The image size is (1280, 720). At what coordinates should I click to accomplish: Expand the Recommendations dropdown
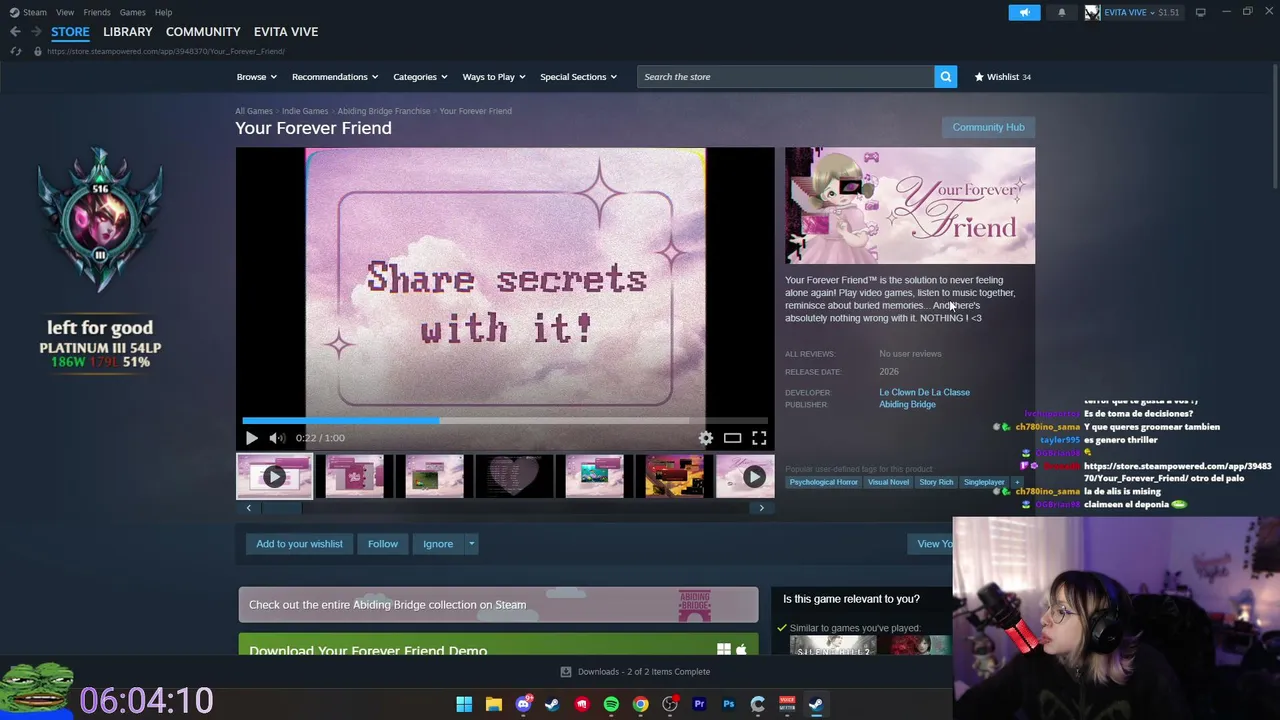335,77
